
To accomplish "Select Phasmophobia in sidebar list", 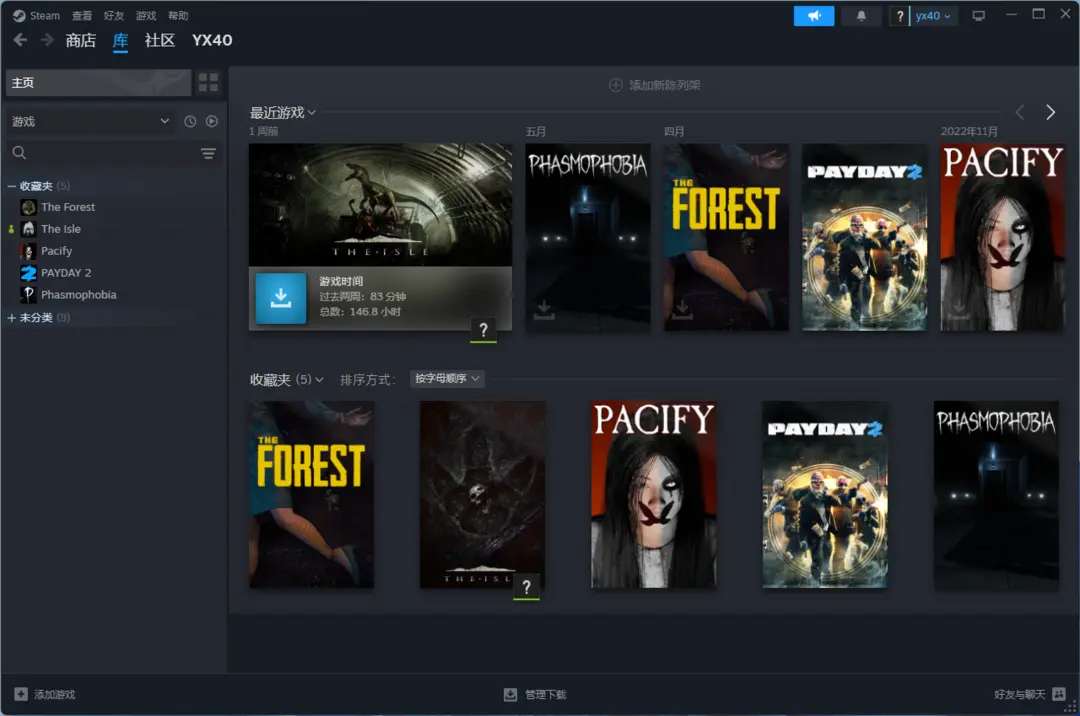I will point(79,295).
